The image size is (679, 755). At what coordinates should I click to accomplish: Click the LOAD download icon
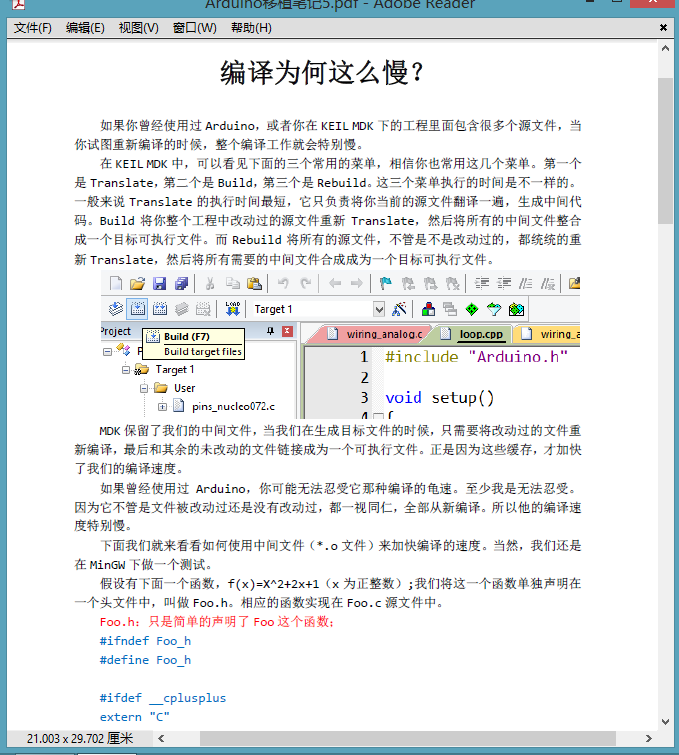click(x=233, y=309)
